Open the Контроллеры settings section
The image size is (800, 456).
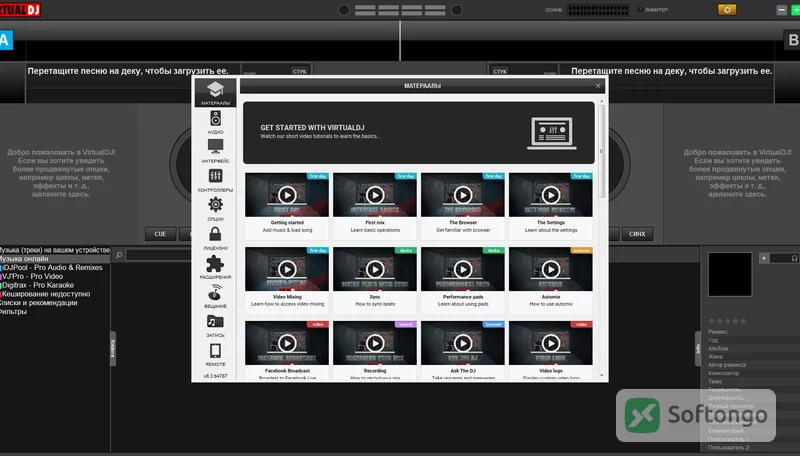(x=215, y=180)
